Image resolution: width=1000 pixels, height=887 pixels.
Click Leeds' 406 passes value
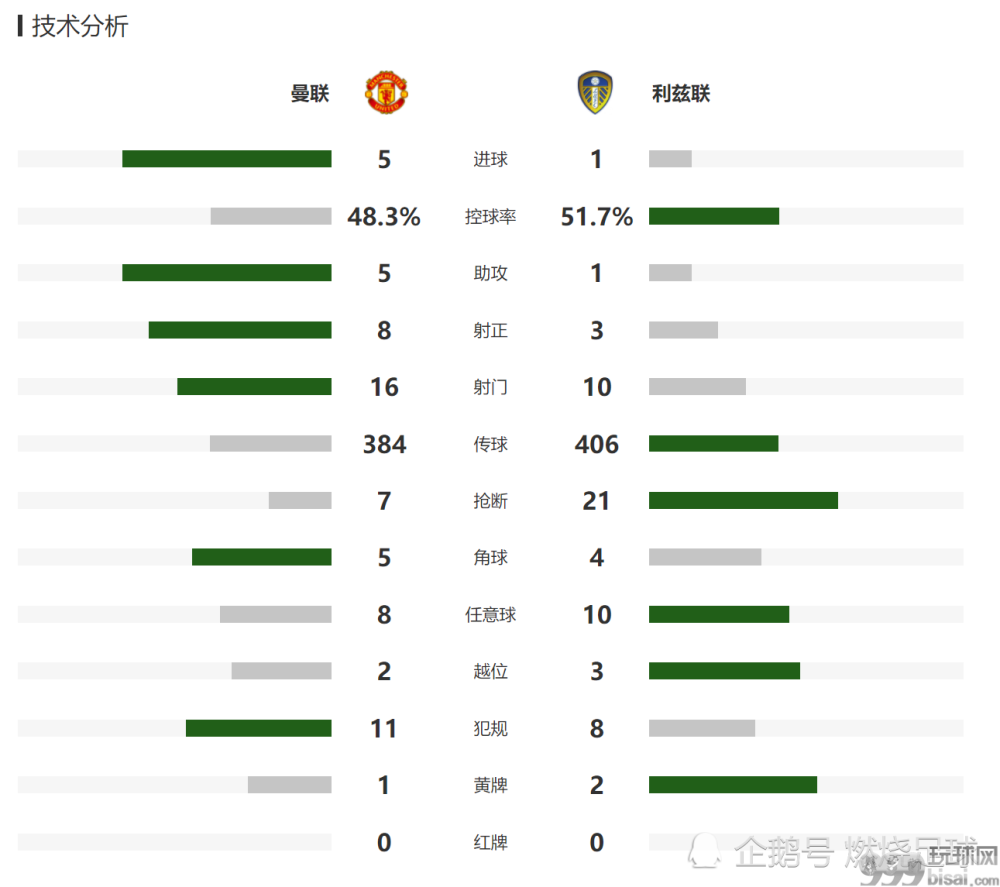coord(596,444)
